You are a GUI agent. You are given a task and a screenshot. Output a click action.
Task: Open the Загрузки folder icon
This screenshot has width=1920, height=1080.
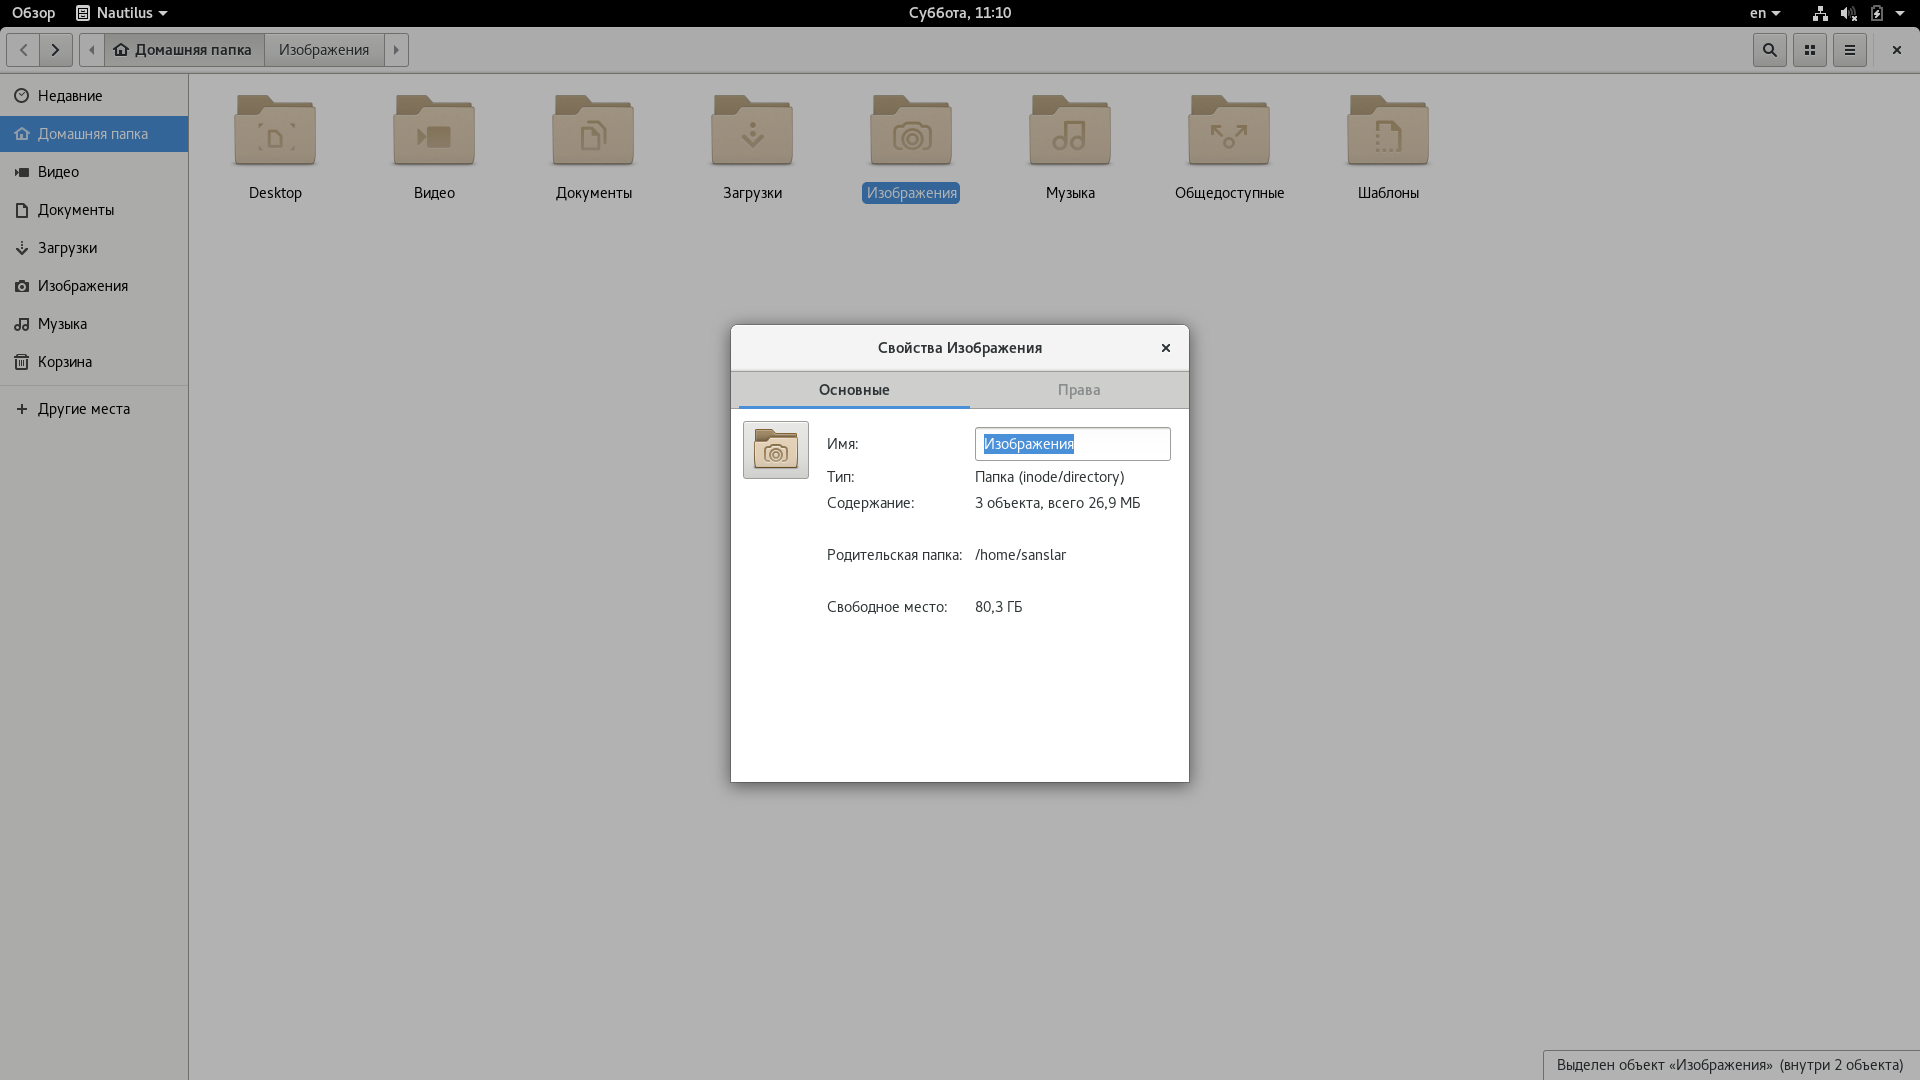pos(752,131)
